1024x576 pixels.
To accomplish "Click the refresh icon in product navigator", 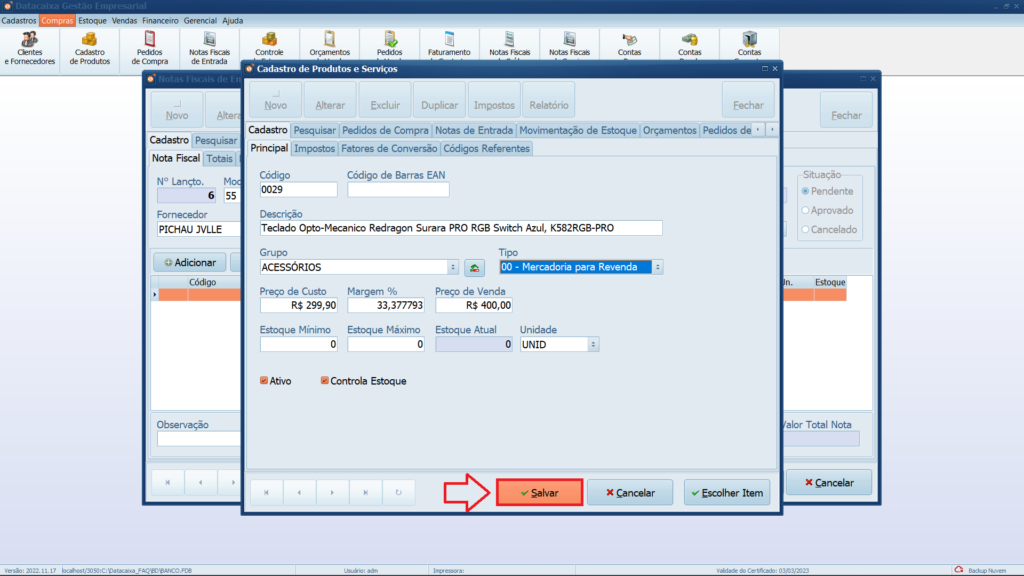I will click(x=399, y=492).
